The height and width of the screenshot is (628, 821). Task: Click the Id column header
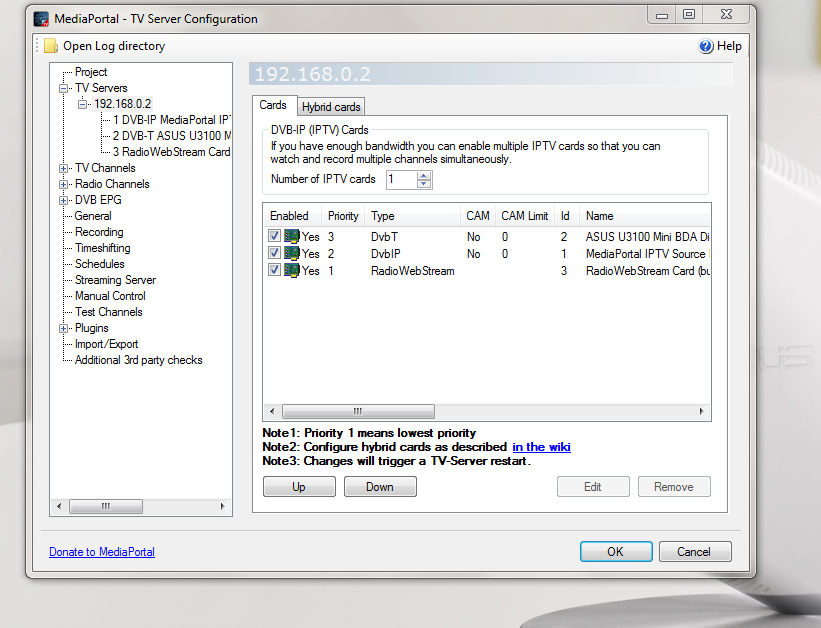567,216
